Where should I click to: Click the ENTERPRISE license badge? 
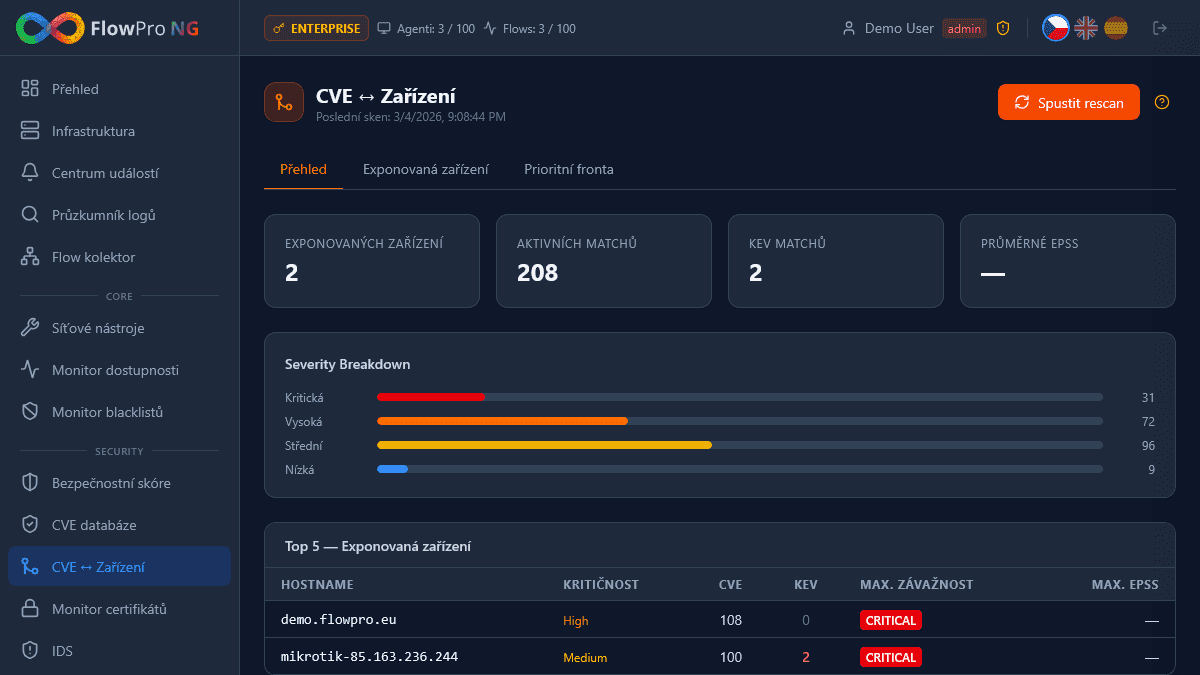pyautogui.click(x=317, y=28)
